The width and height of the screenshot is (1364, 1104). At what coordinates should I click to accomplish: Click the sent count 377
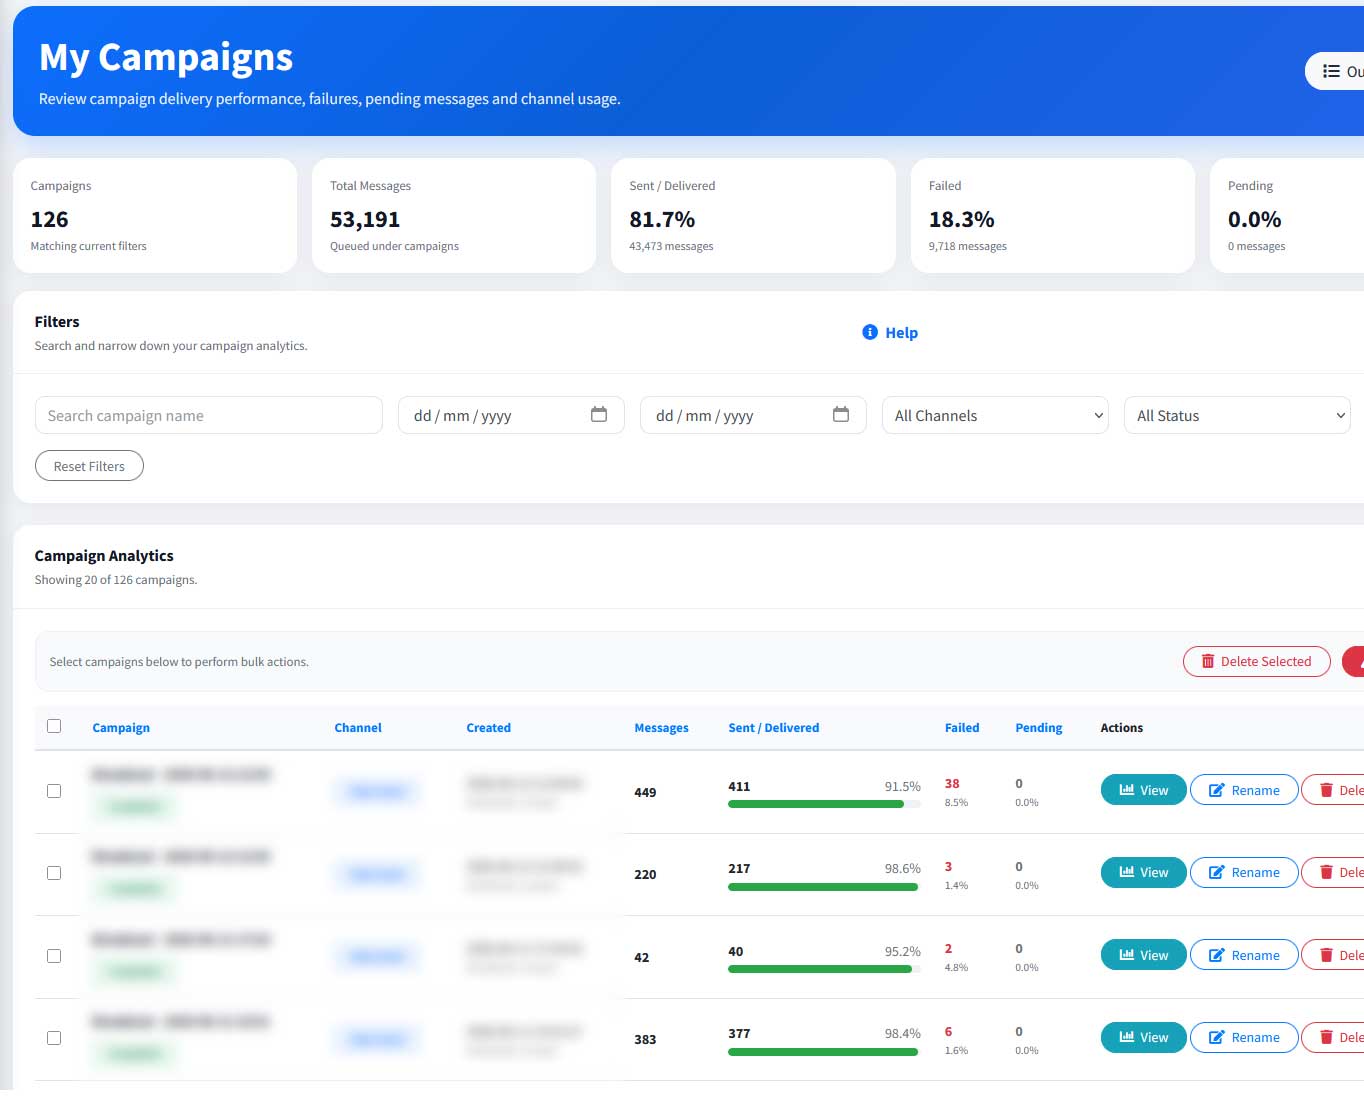point(739,1033)
